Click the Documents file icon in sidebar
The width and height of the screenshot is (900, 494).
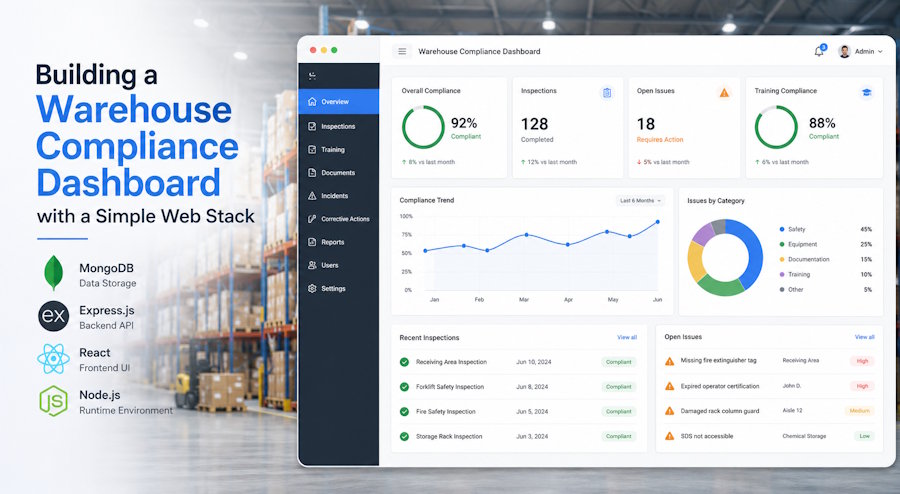coord(312,172)
